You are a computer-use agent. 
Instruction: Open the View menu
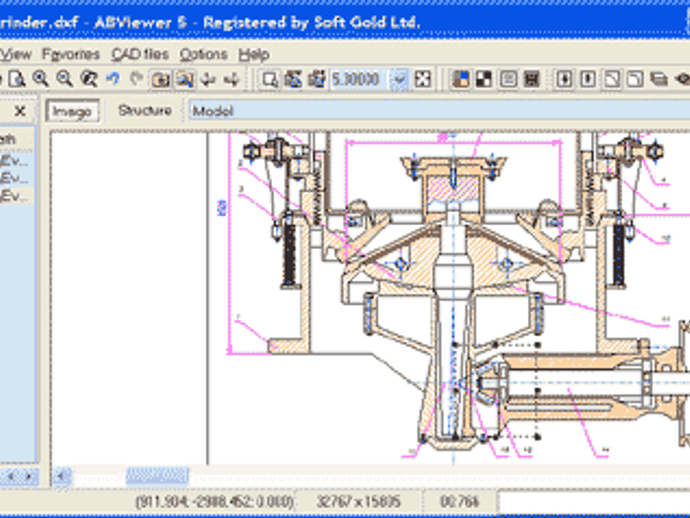click(15, 55)
